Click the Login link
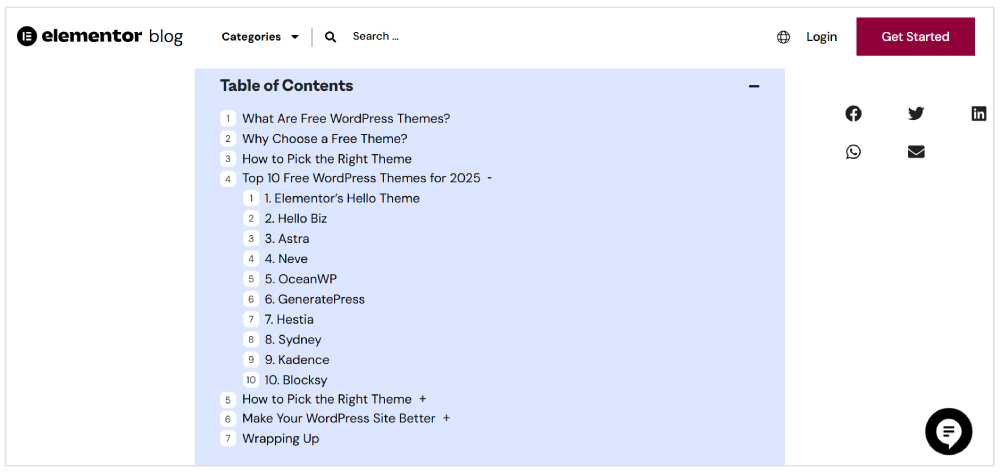The image size is (1000, 473). (x=821, y=37)
